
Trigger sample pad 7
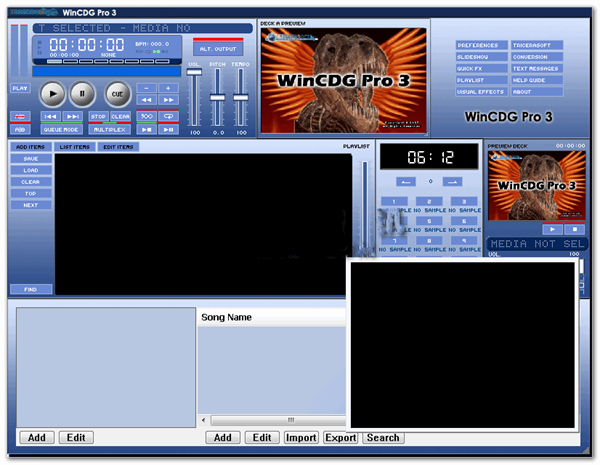coord(395,241)
